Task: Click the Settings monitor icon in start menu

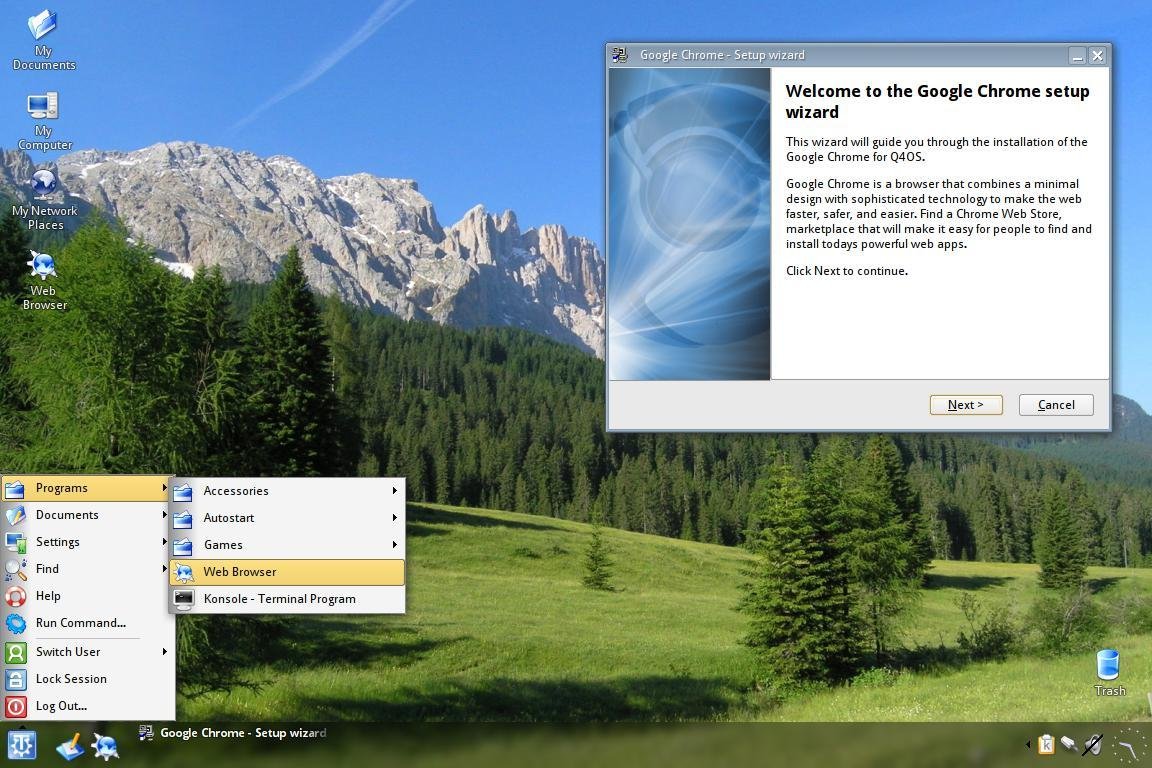Action: (x=15, y=542)
